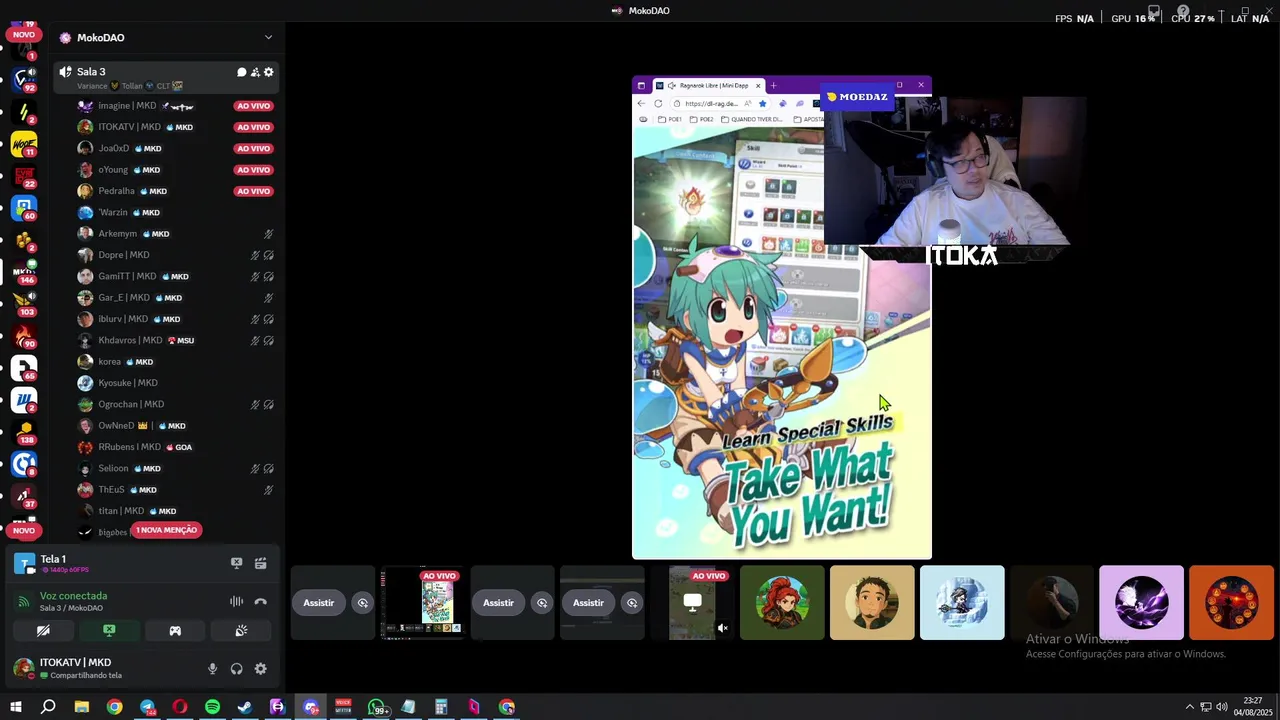Click the top NOVO server indicator
Image resolution: width=1280 pixels, height=720 pixels.
click(x=24, y=34)
